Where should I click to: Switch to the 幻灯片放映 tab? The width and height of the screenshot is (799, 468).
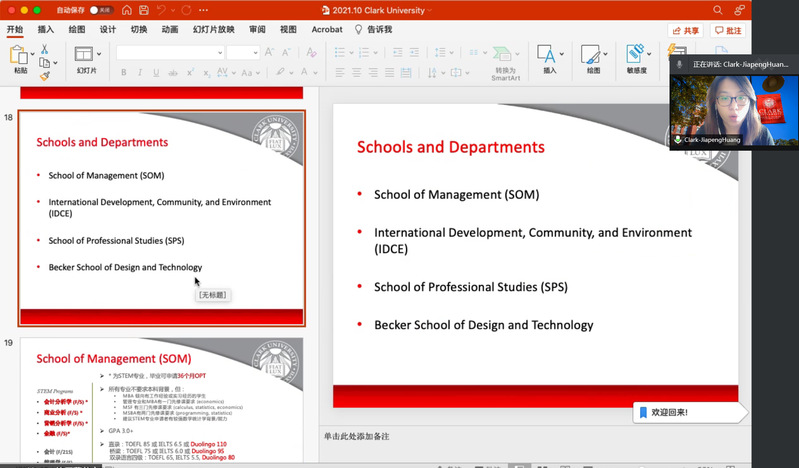213,30
